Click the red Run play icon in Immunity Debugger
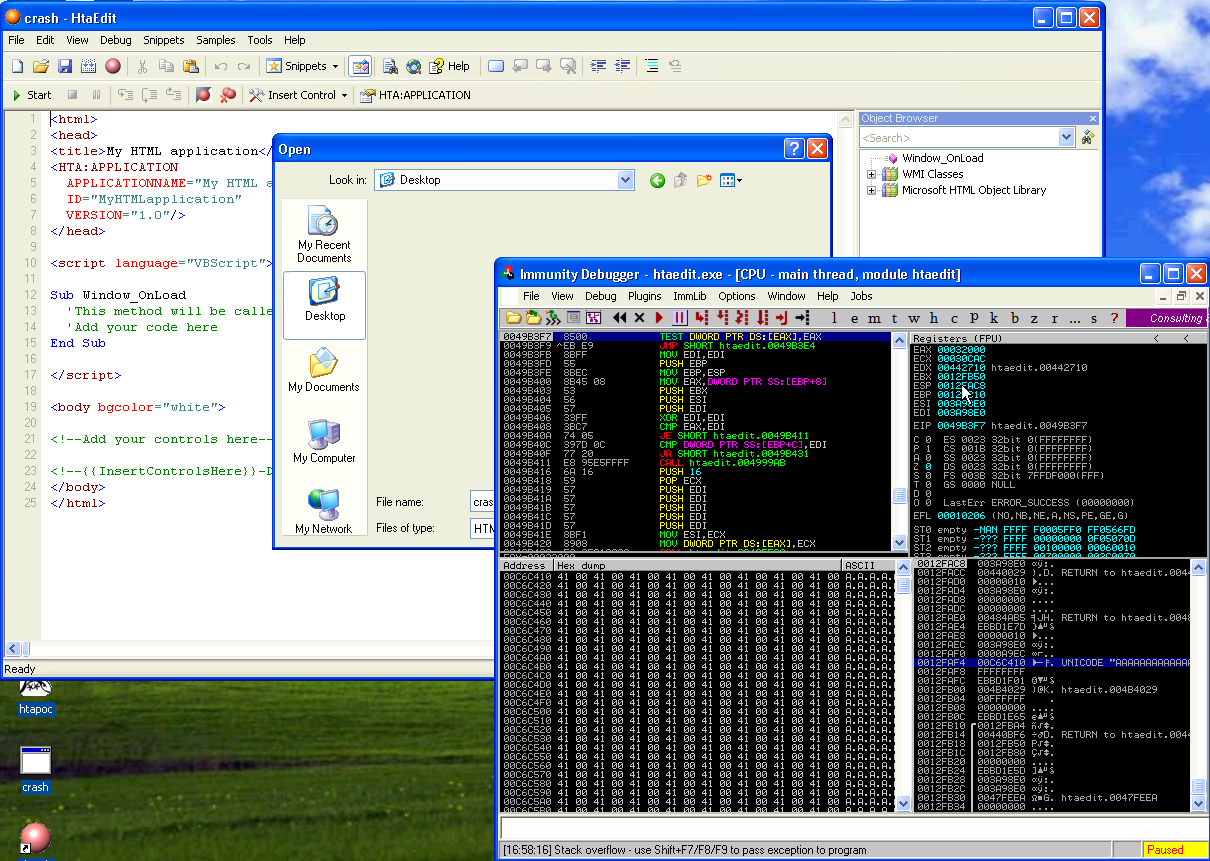The width and height of the screenshot is (1210, 861). (660, 318)
